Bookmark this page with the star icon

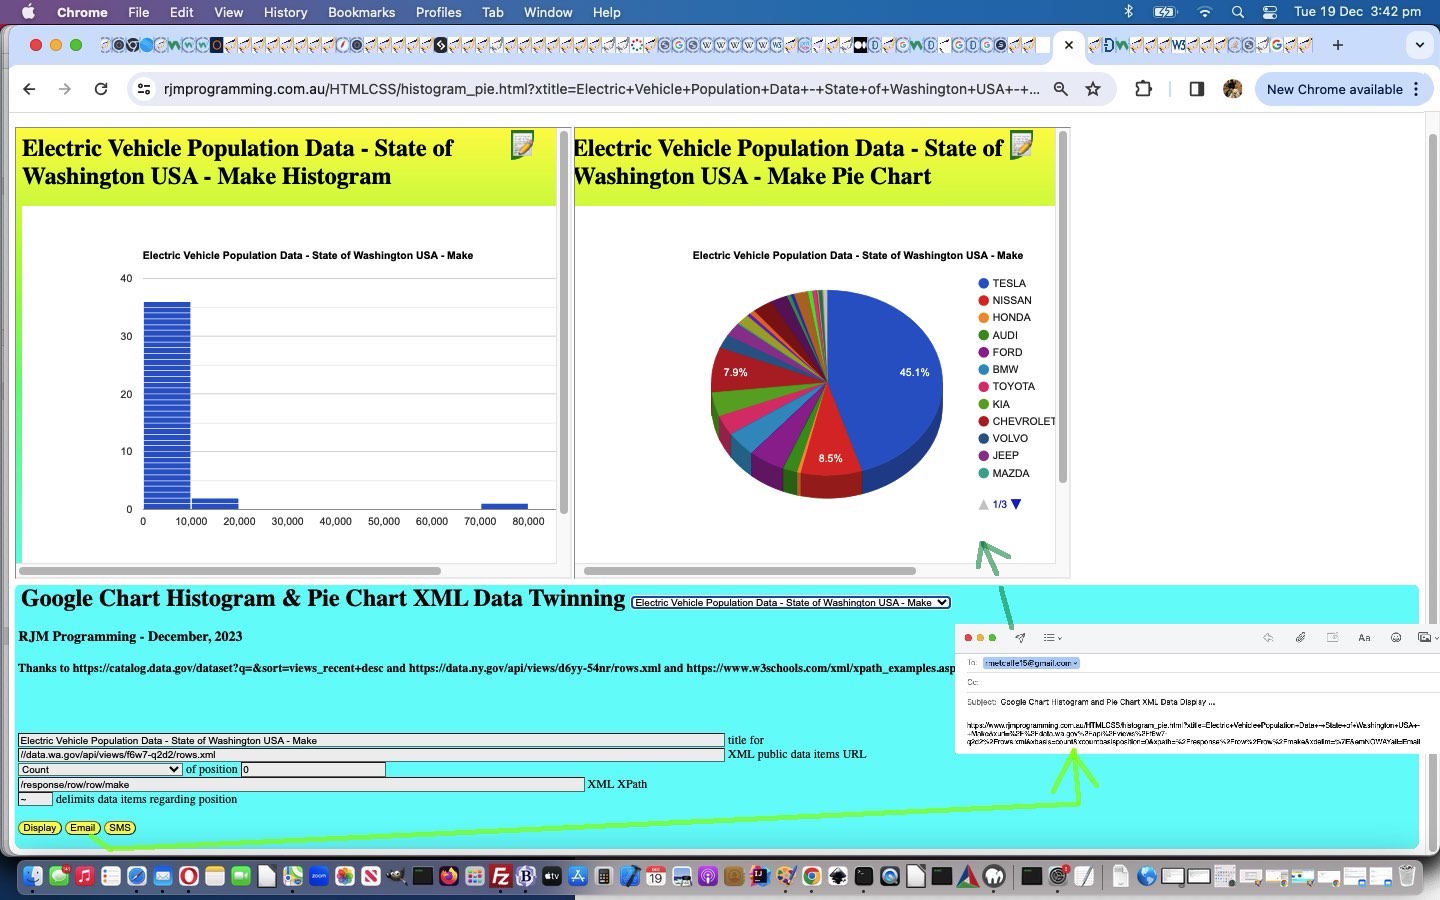[x=1093, y=89]
